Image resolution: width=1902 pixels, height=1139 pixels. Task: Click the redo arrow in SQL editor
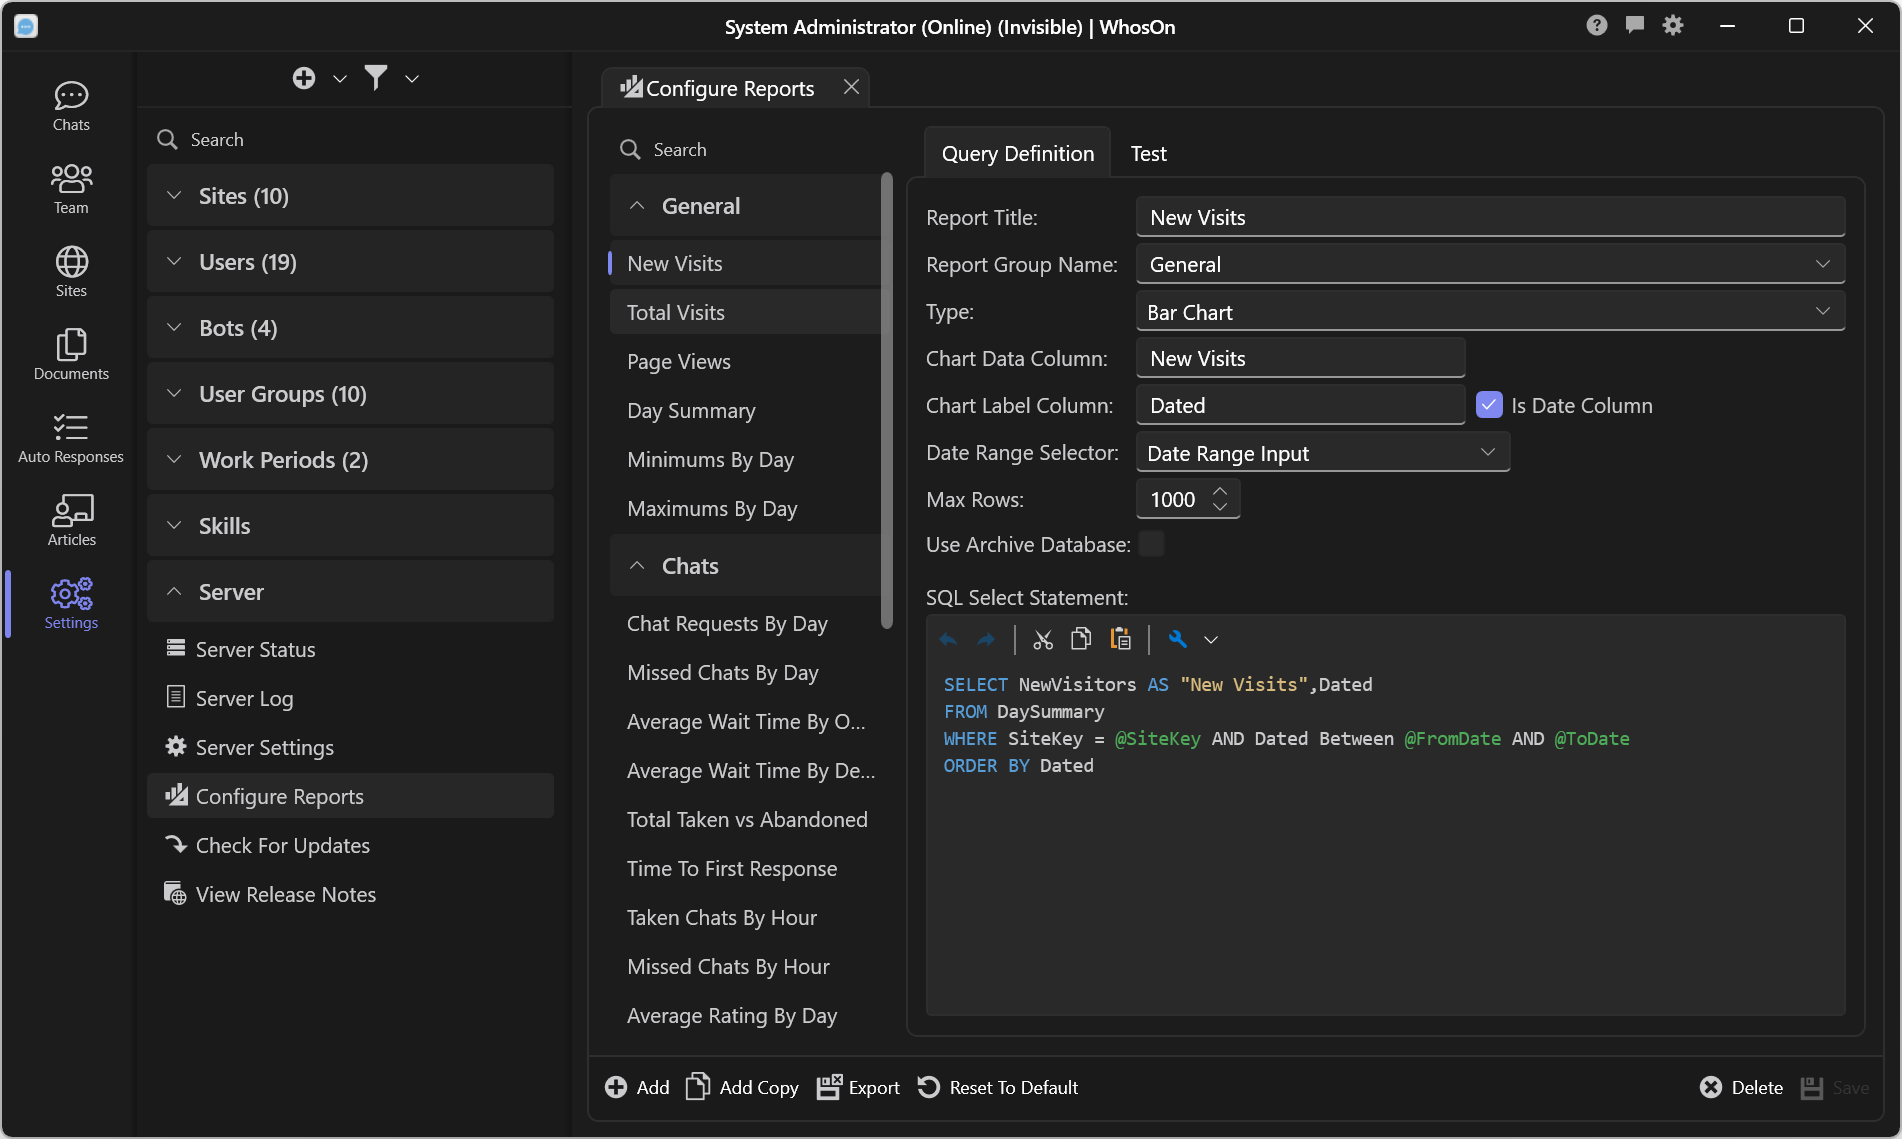(986, 640)
